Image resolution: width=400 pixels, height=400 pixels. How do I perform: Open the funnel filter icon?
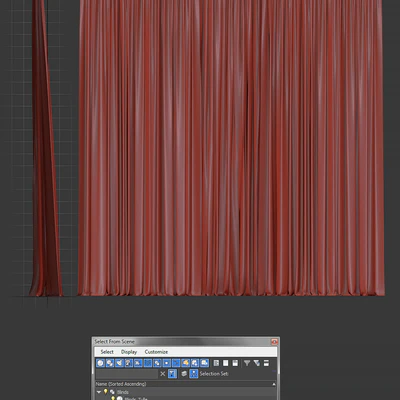tap(247, 363)
